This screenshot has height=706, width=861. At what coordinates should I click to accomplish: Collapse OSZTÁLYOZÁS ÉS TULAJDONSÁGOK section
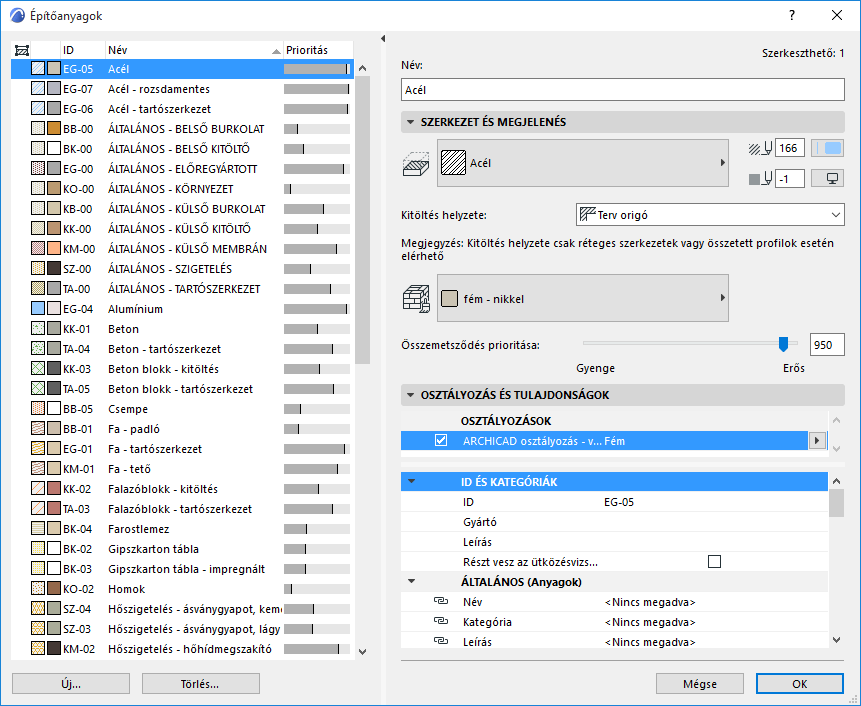point(410,395)
